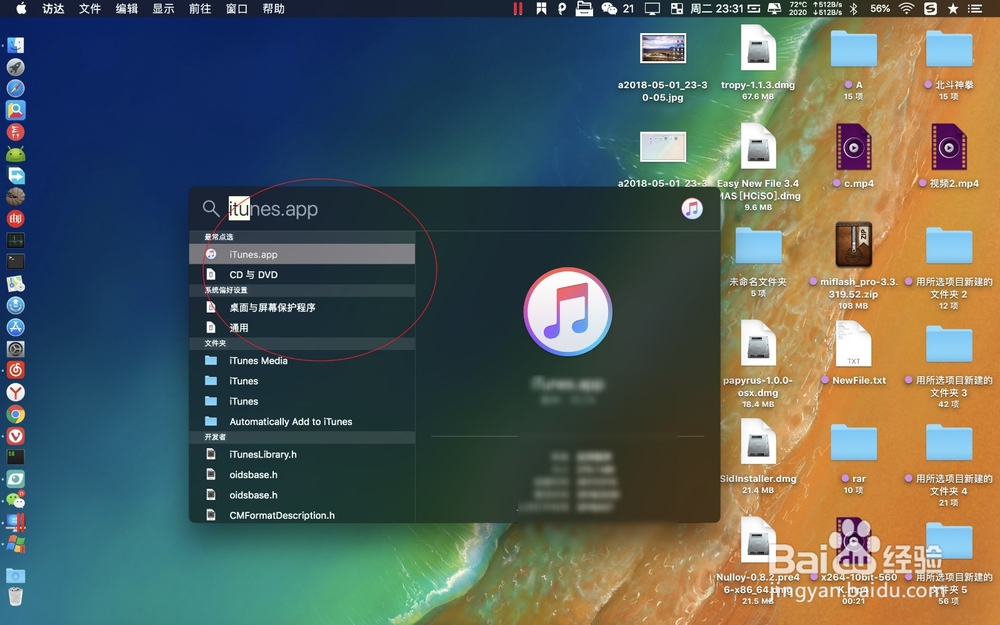This screenshot has height=625, width=1000.
Task: Open NetEase Music red icon in Dock
Action: click(x=16, y=370)
